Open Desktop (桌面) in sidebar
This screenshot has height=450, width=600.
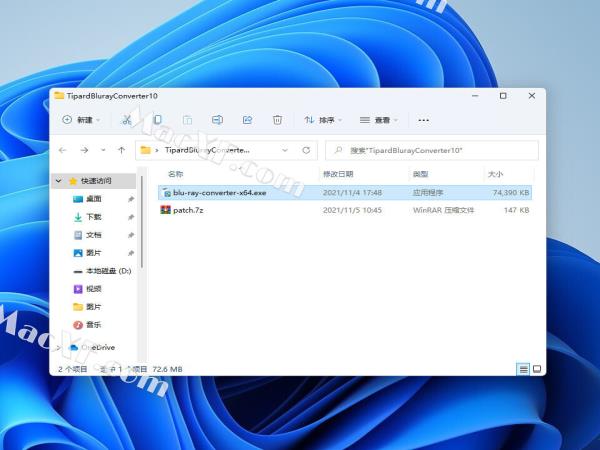coord(94,199)
